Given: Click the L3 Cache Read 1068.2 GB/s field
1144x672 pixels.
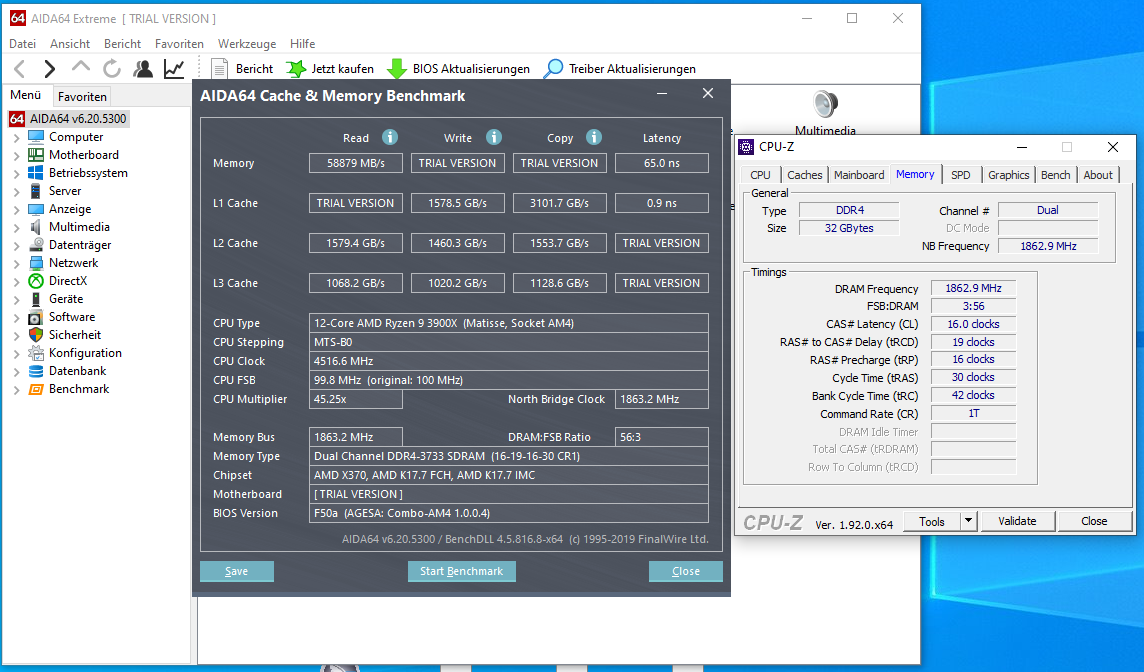Looking at the screenshot, I should 355,282.
